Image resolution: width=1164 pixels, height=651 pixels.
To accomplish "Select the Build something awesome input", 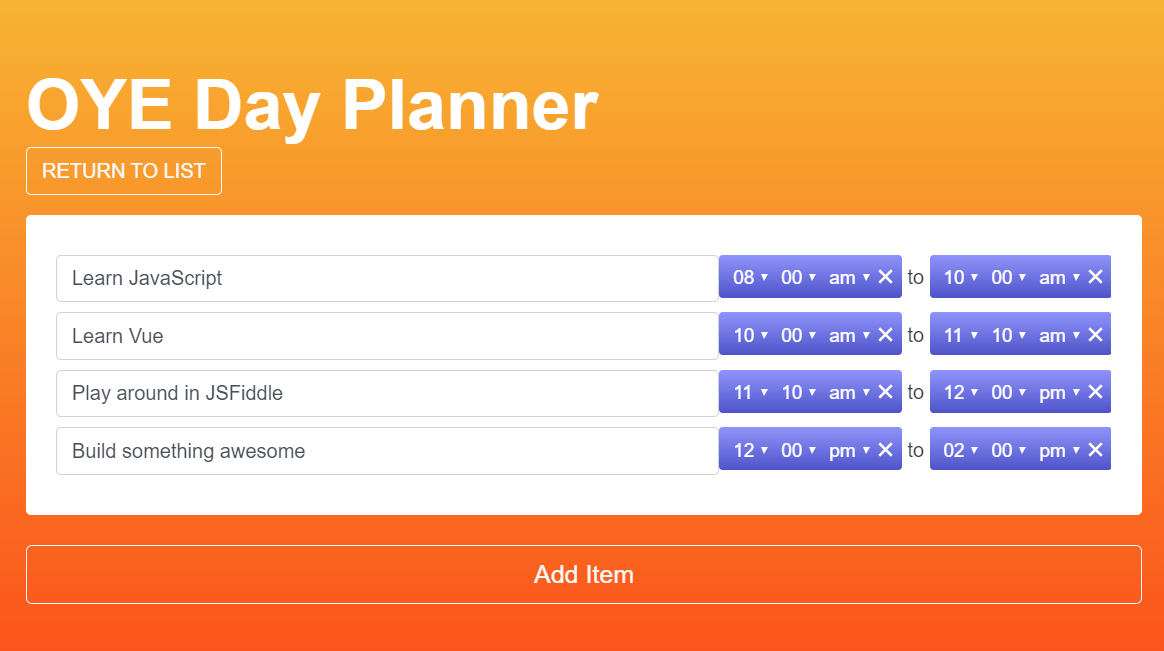I will tap(387, 451).
